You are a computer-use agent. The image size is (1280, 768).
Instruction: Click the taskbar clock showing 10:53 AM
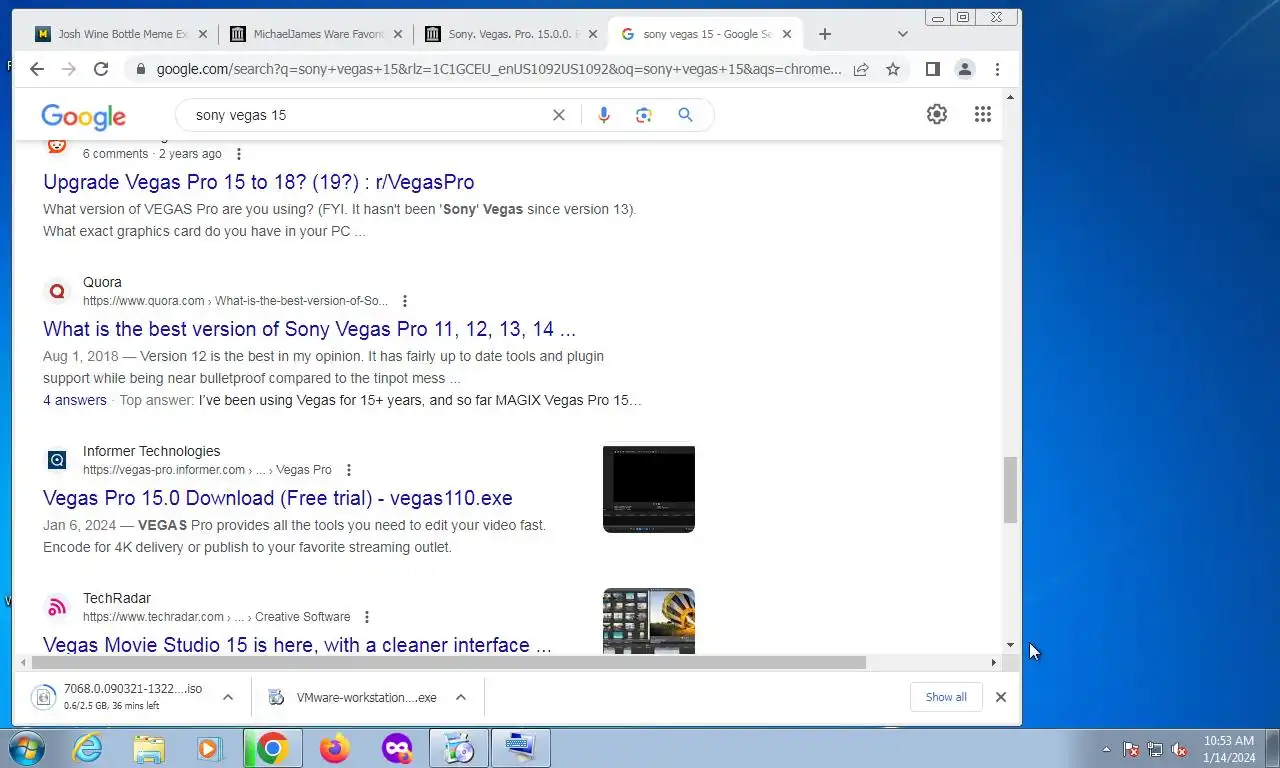(x=1229, y=749)
